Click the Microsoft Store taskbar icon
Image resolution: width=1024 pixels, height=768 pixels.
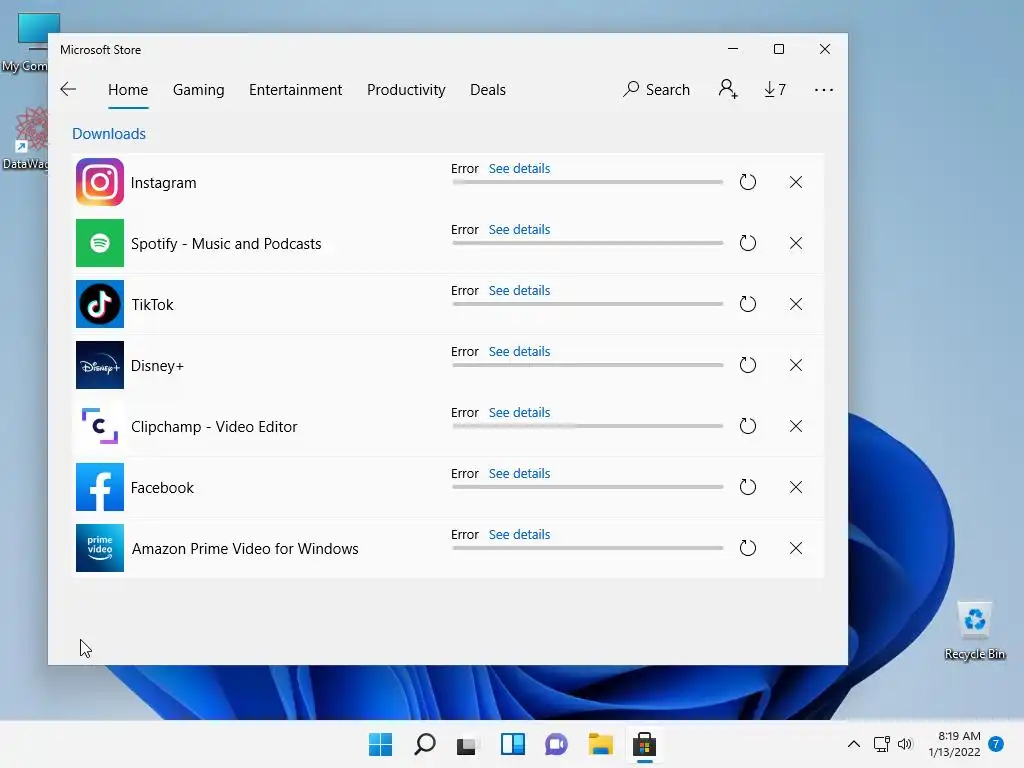(644, 744)
